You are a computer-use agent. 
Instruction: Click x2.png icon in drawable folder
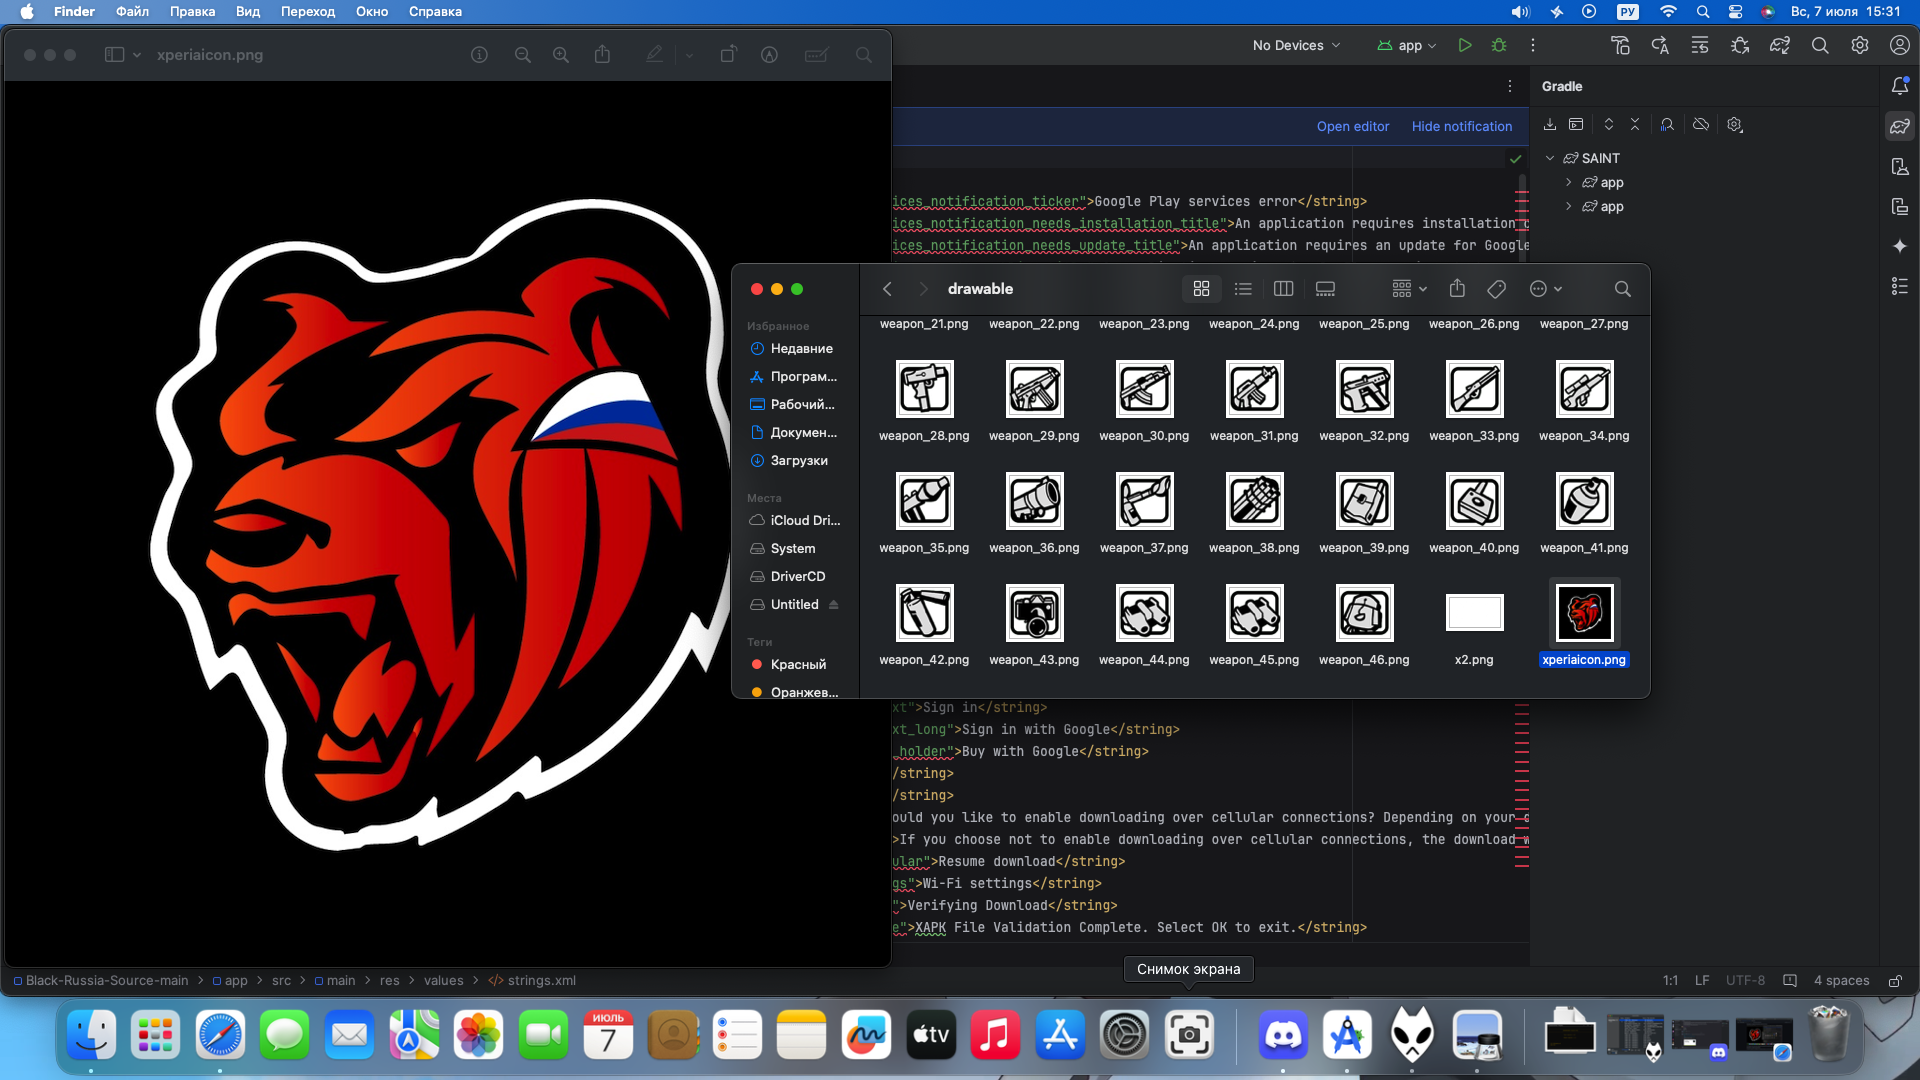pos(1473,612)
